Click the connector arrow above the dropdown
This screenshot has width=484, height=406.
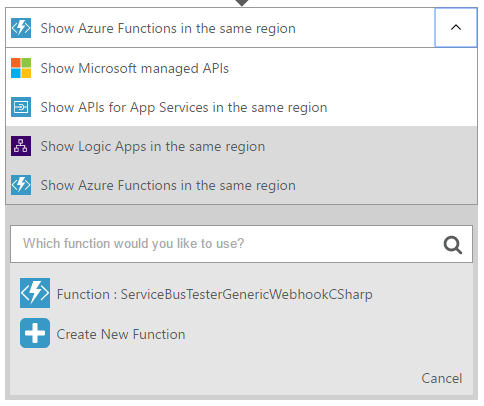pos(242,3)
